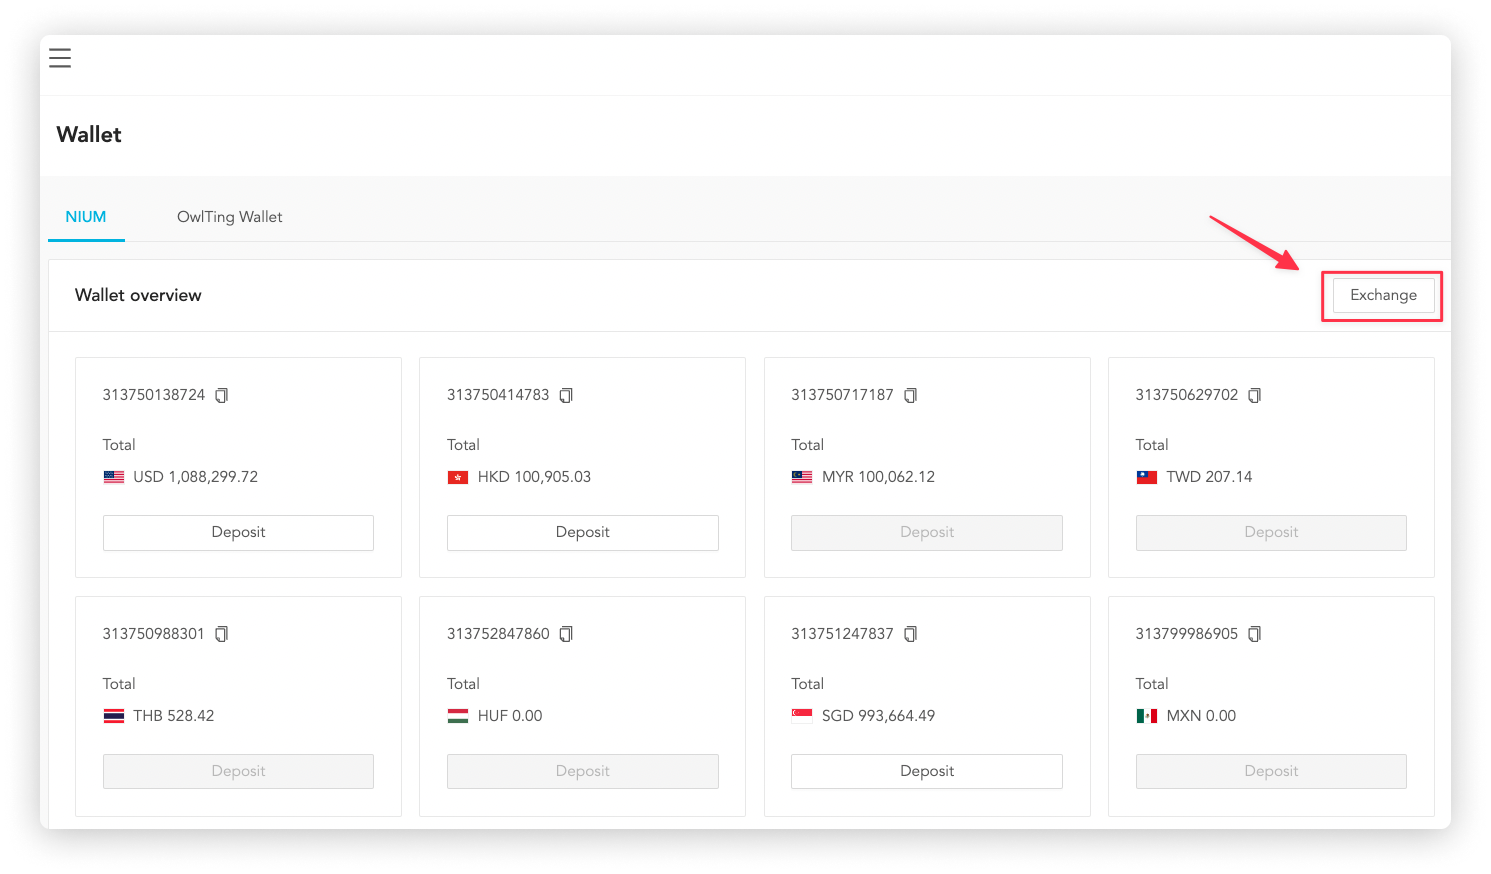Copy account number 313752847860
The image size is (1491, 874).
point(566,634)
